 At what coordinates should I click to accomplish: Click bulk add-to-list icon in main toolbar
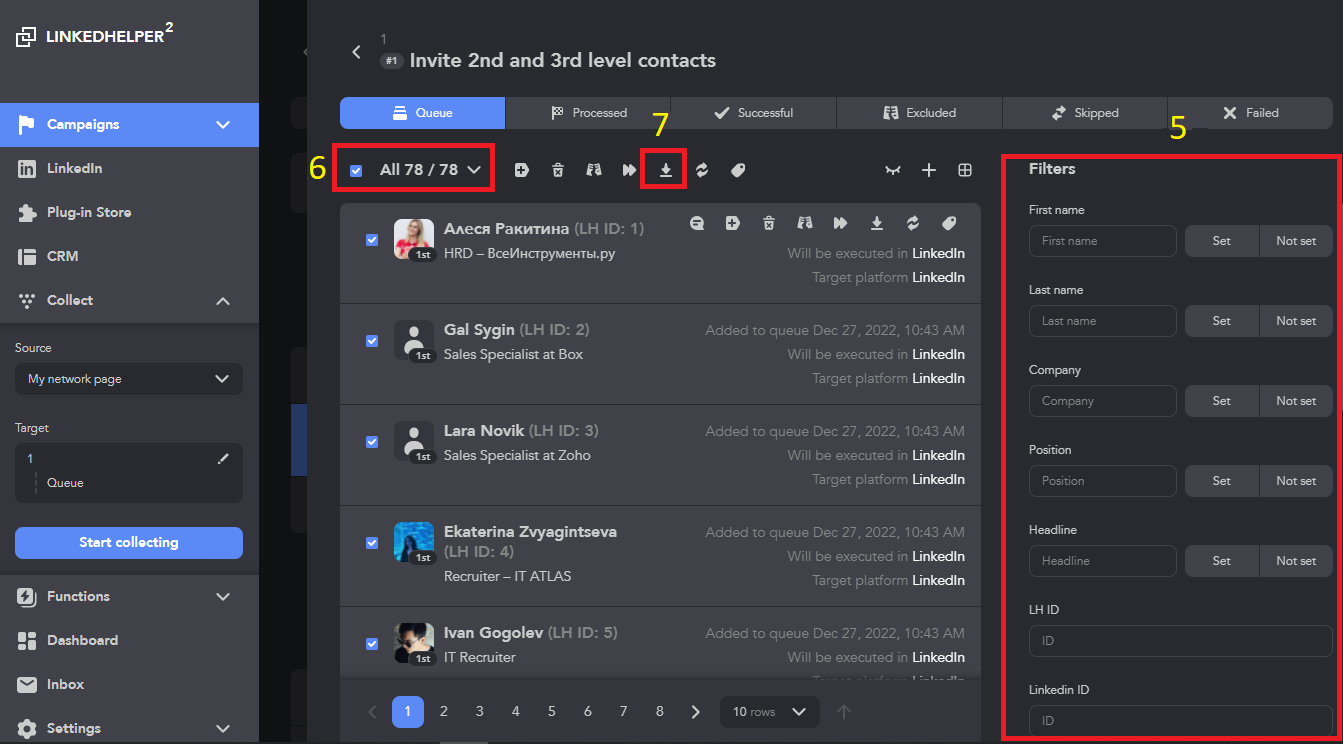[x=522, y=170]
